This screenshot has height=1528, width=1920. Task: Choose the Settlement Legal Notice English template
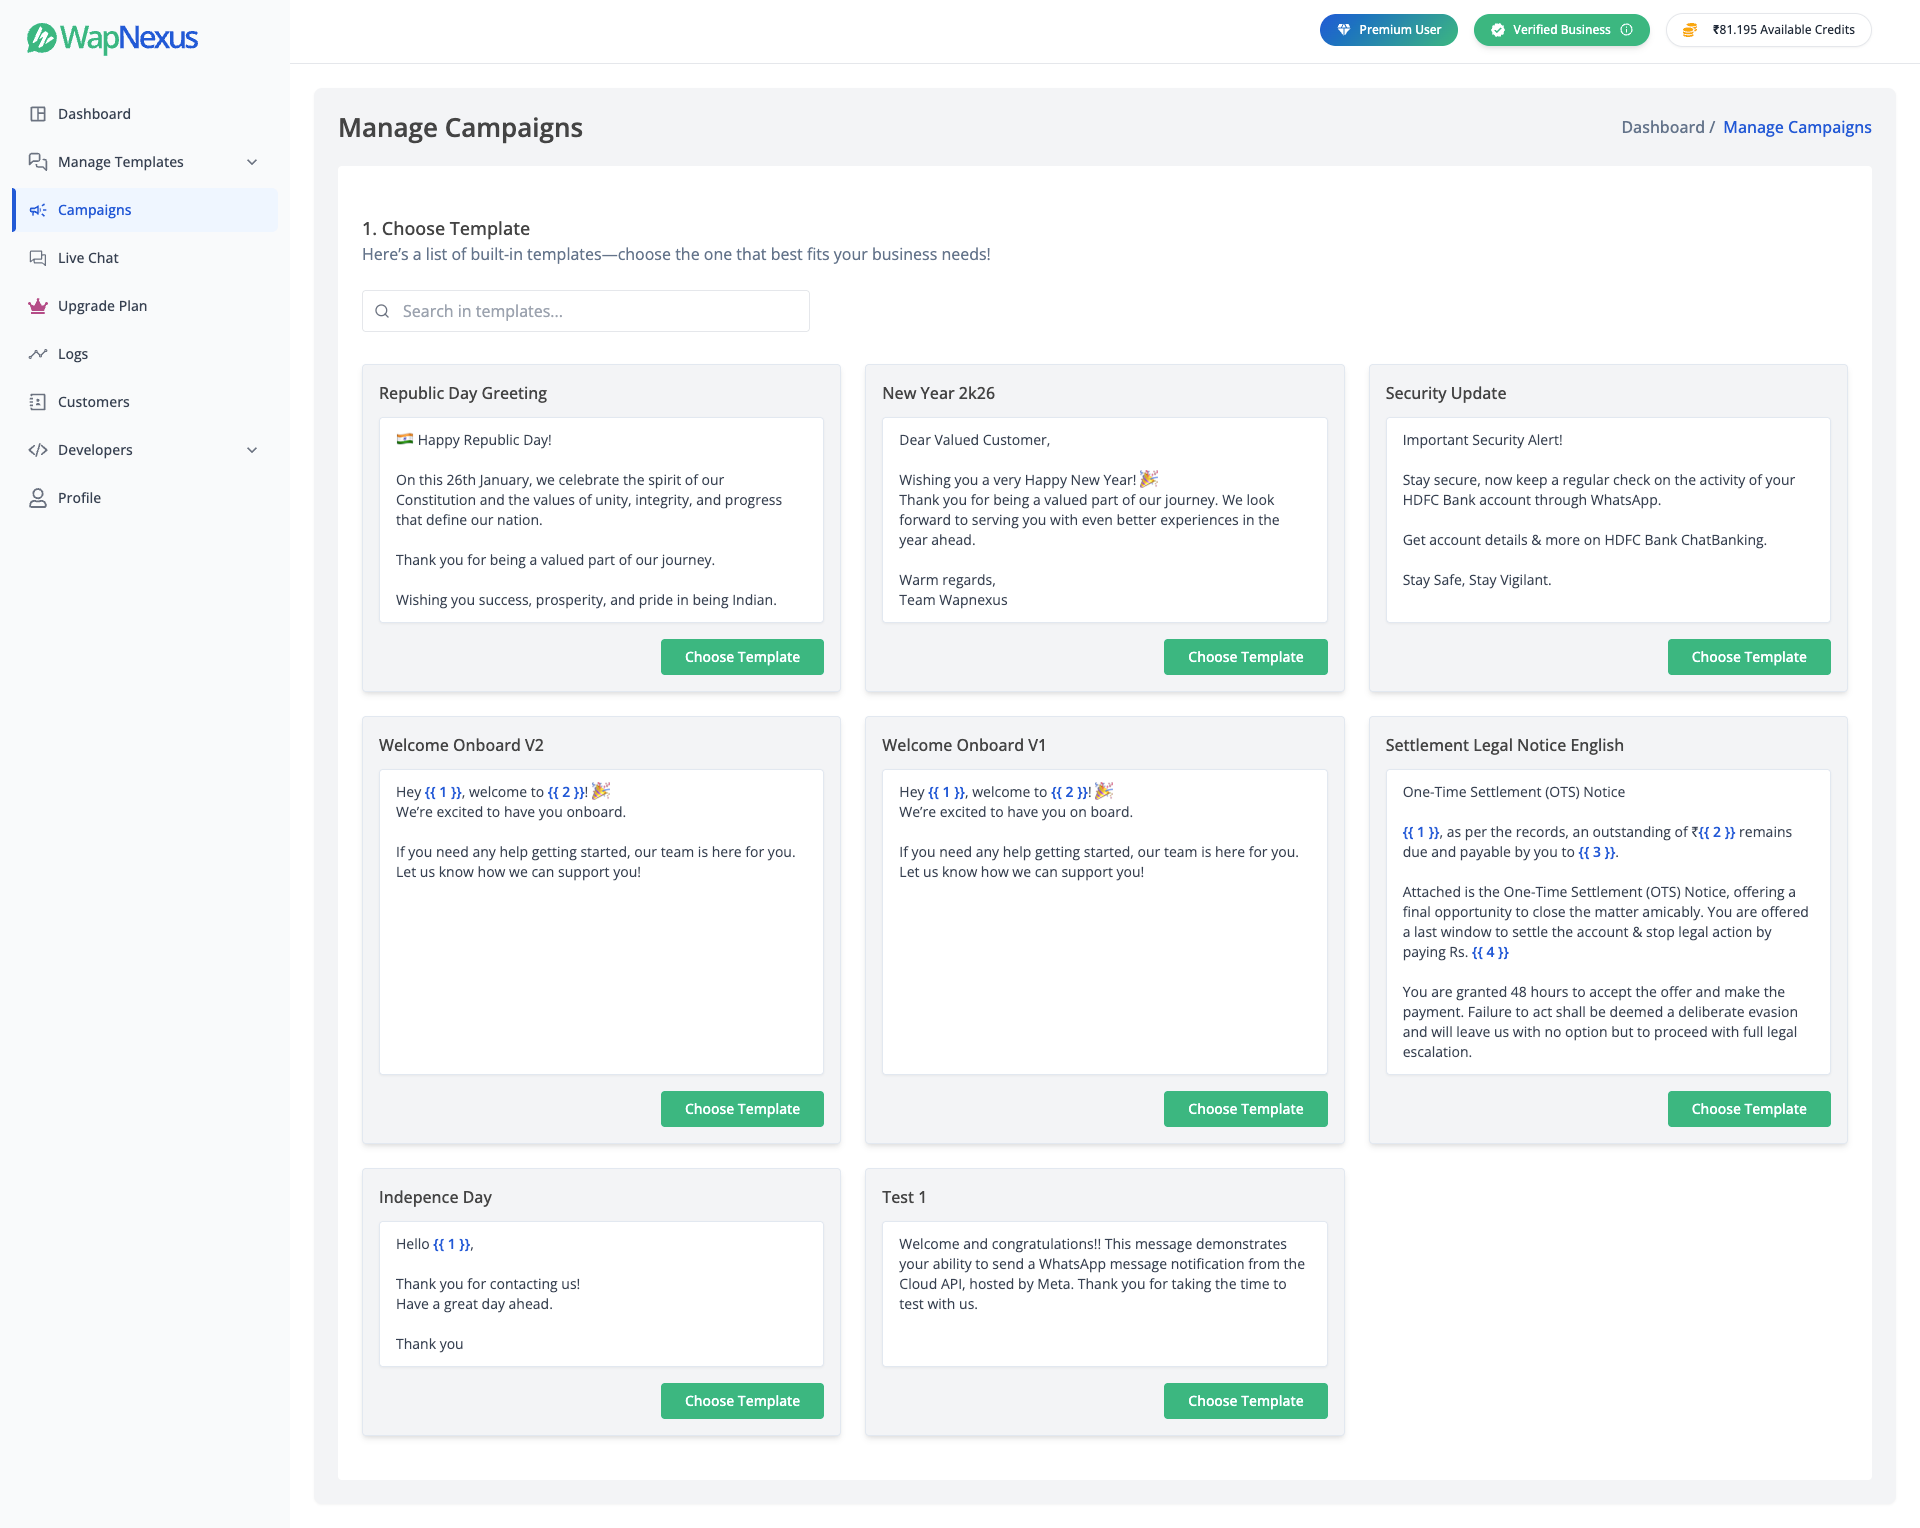1748,1109
